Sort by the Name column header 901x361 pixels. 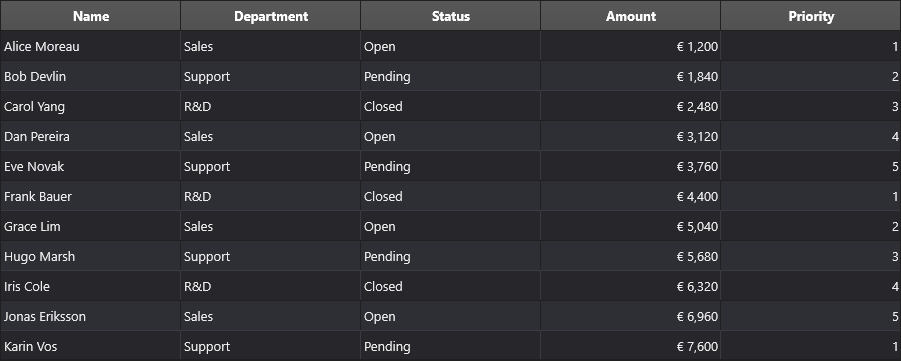90,16
